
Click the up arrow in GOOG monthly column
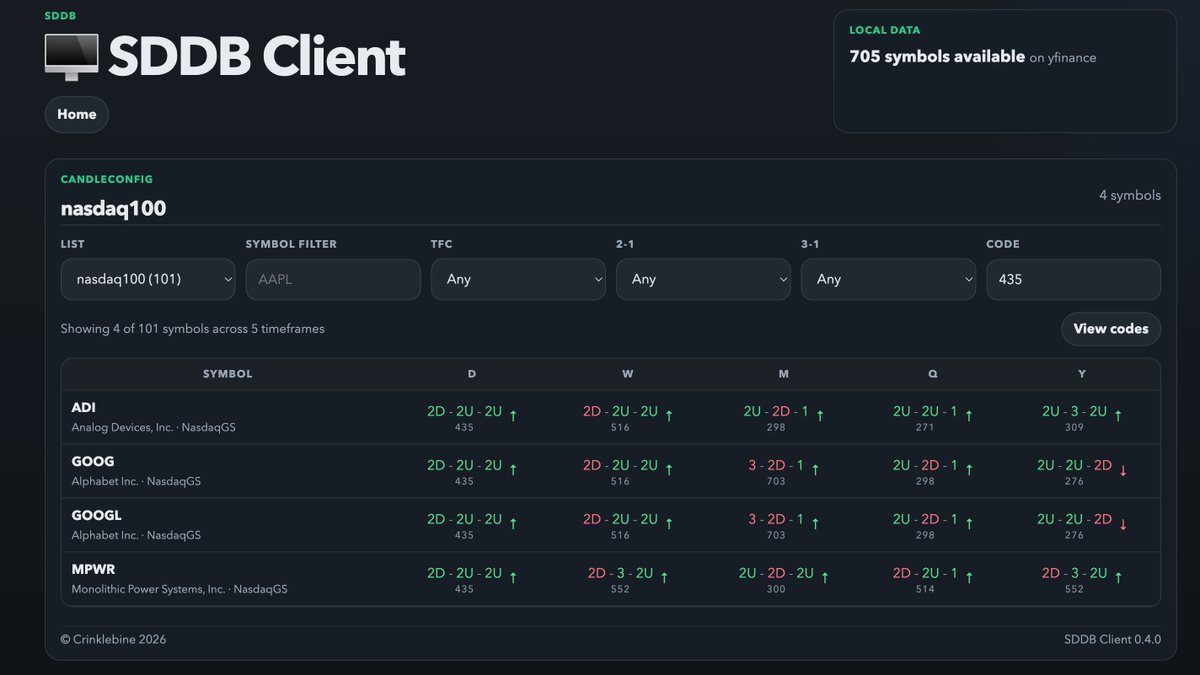[814, 469]
